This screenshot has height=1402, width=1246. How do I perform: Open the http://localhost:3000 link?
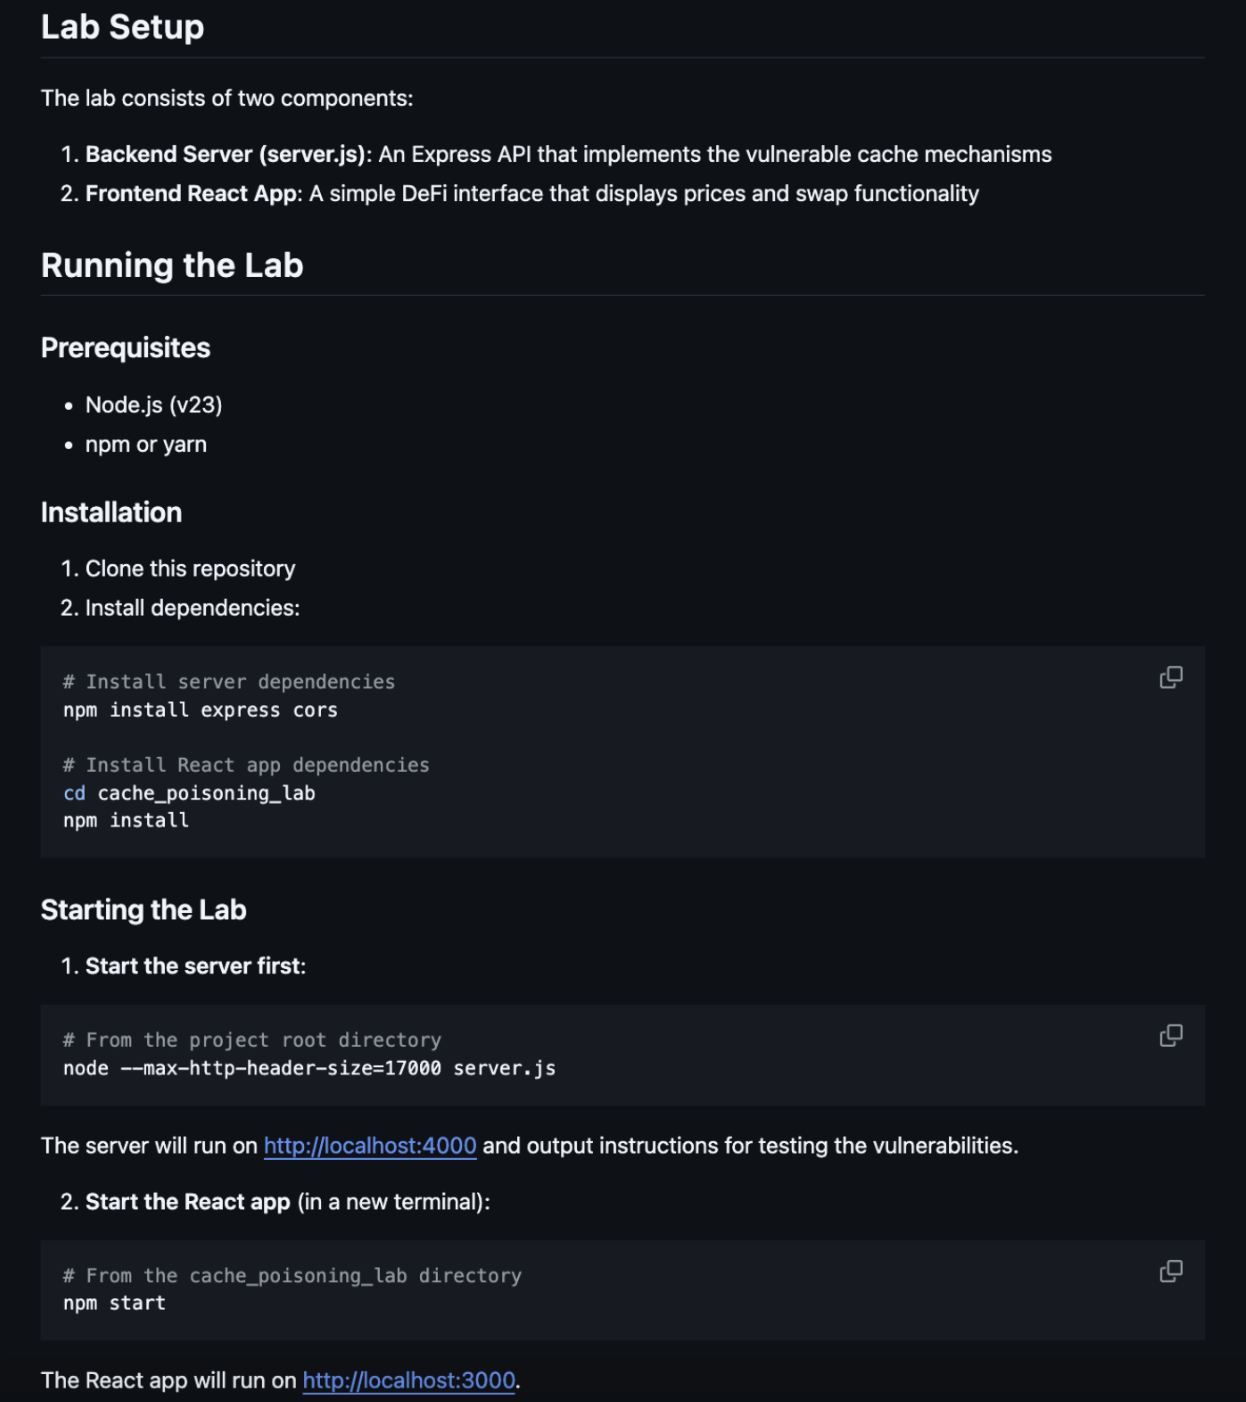tap(409, 1381)
